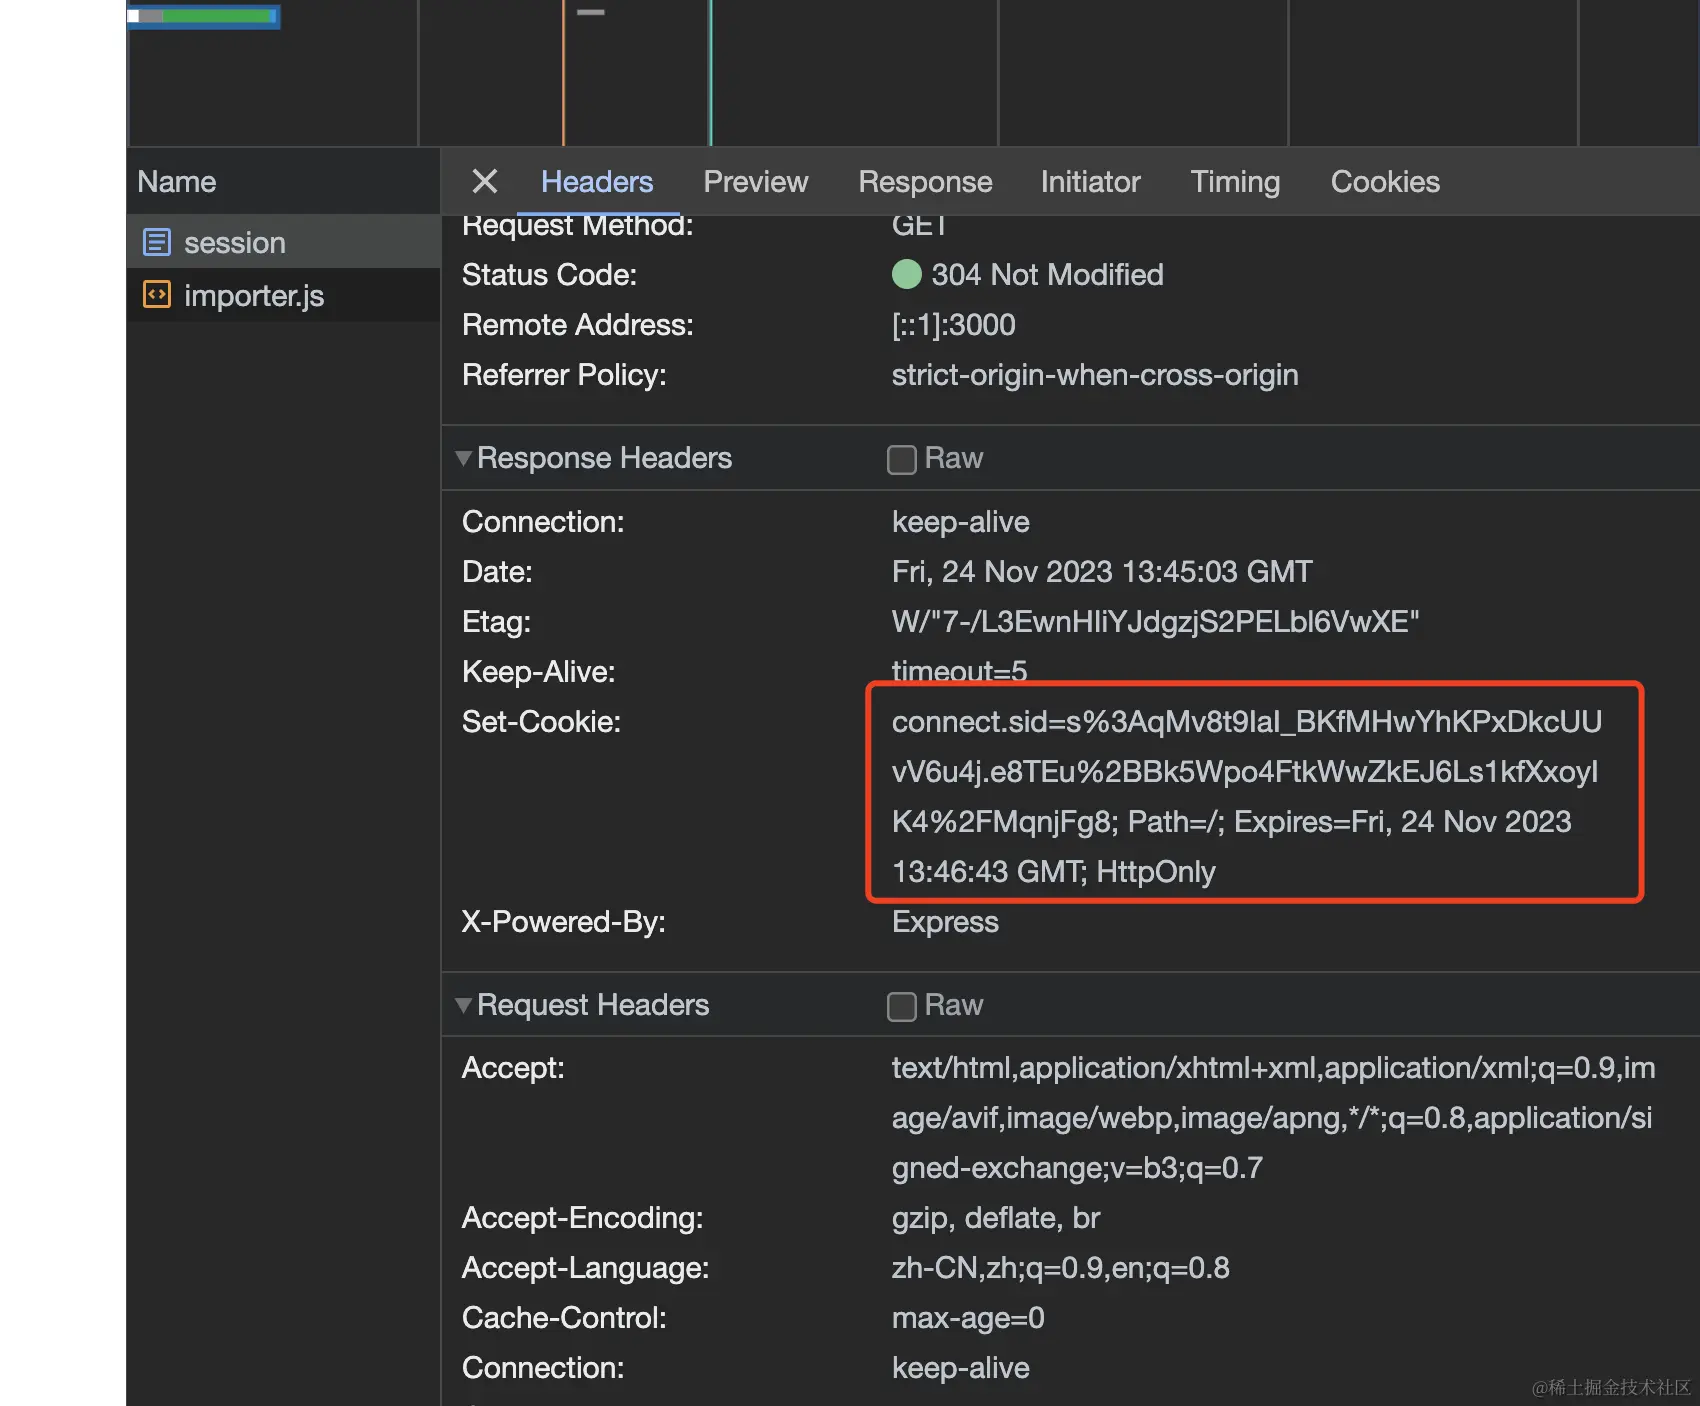The width and height of the screenshot is (1700, 1406).
Task: Open the Response tab
Action: 925,181
